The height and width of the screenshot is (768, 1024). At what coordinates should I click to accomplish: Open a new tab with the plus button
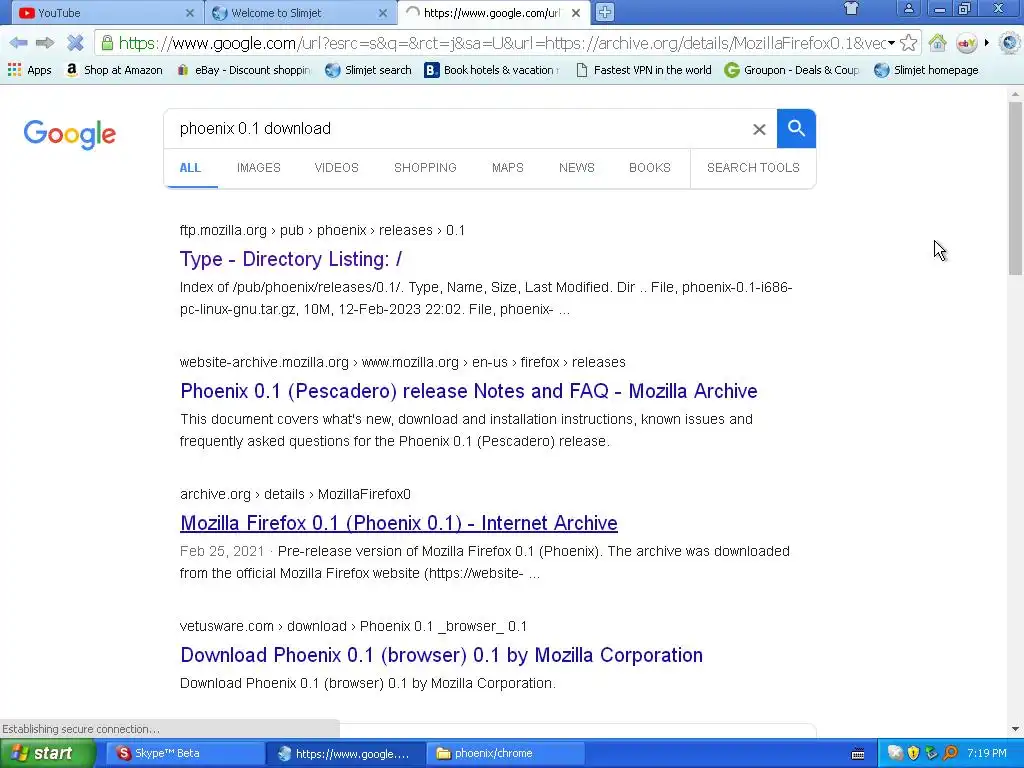[605, 12]
